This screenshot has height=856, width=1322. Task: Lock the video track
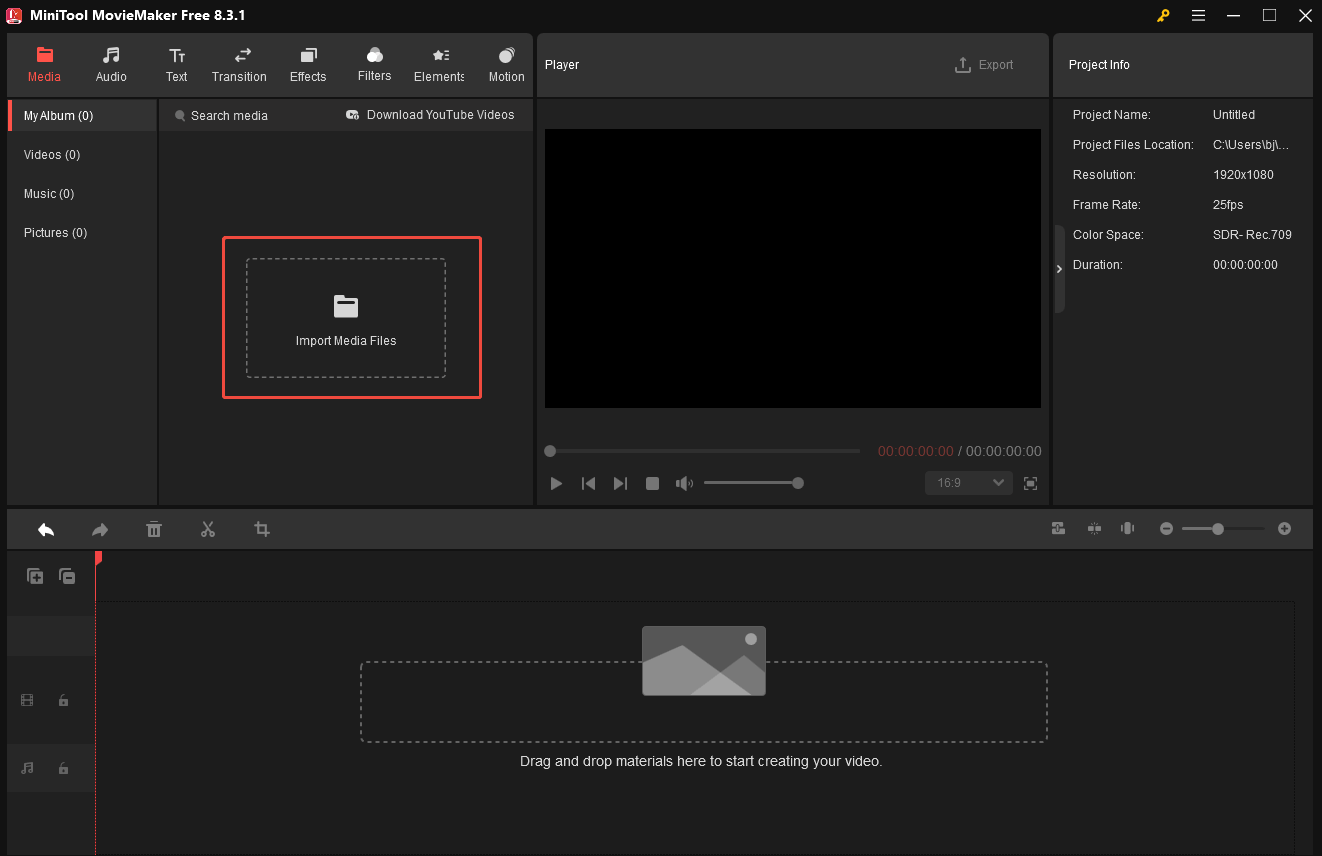[x=63, y=700]
